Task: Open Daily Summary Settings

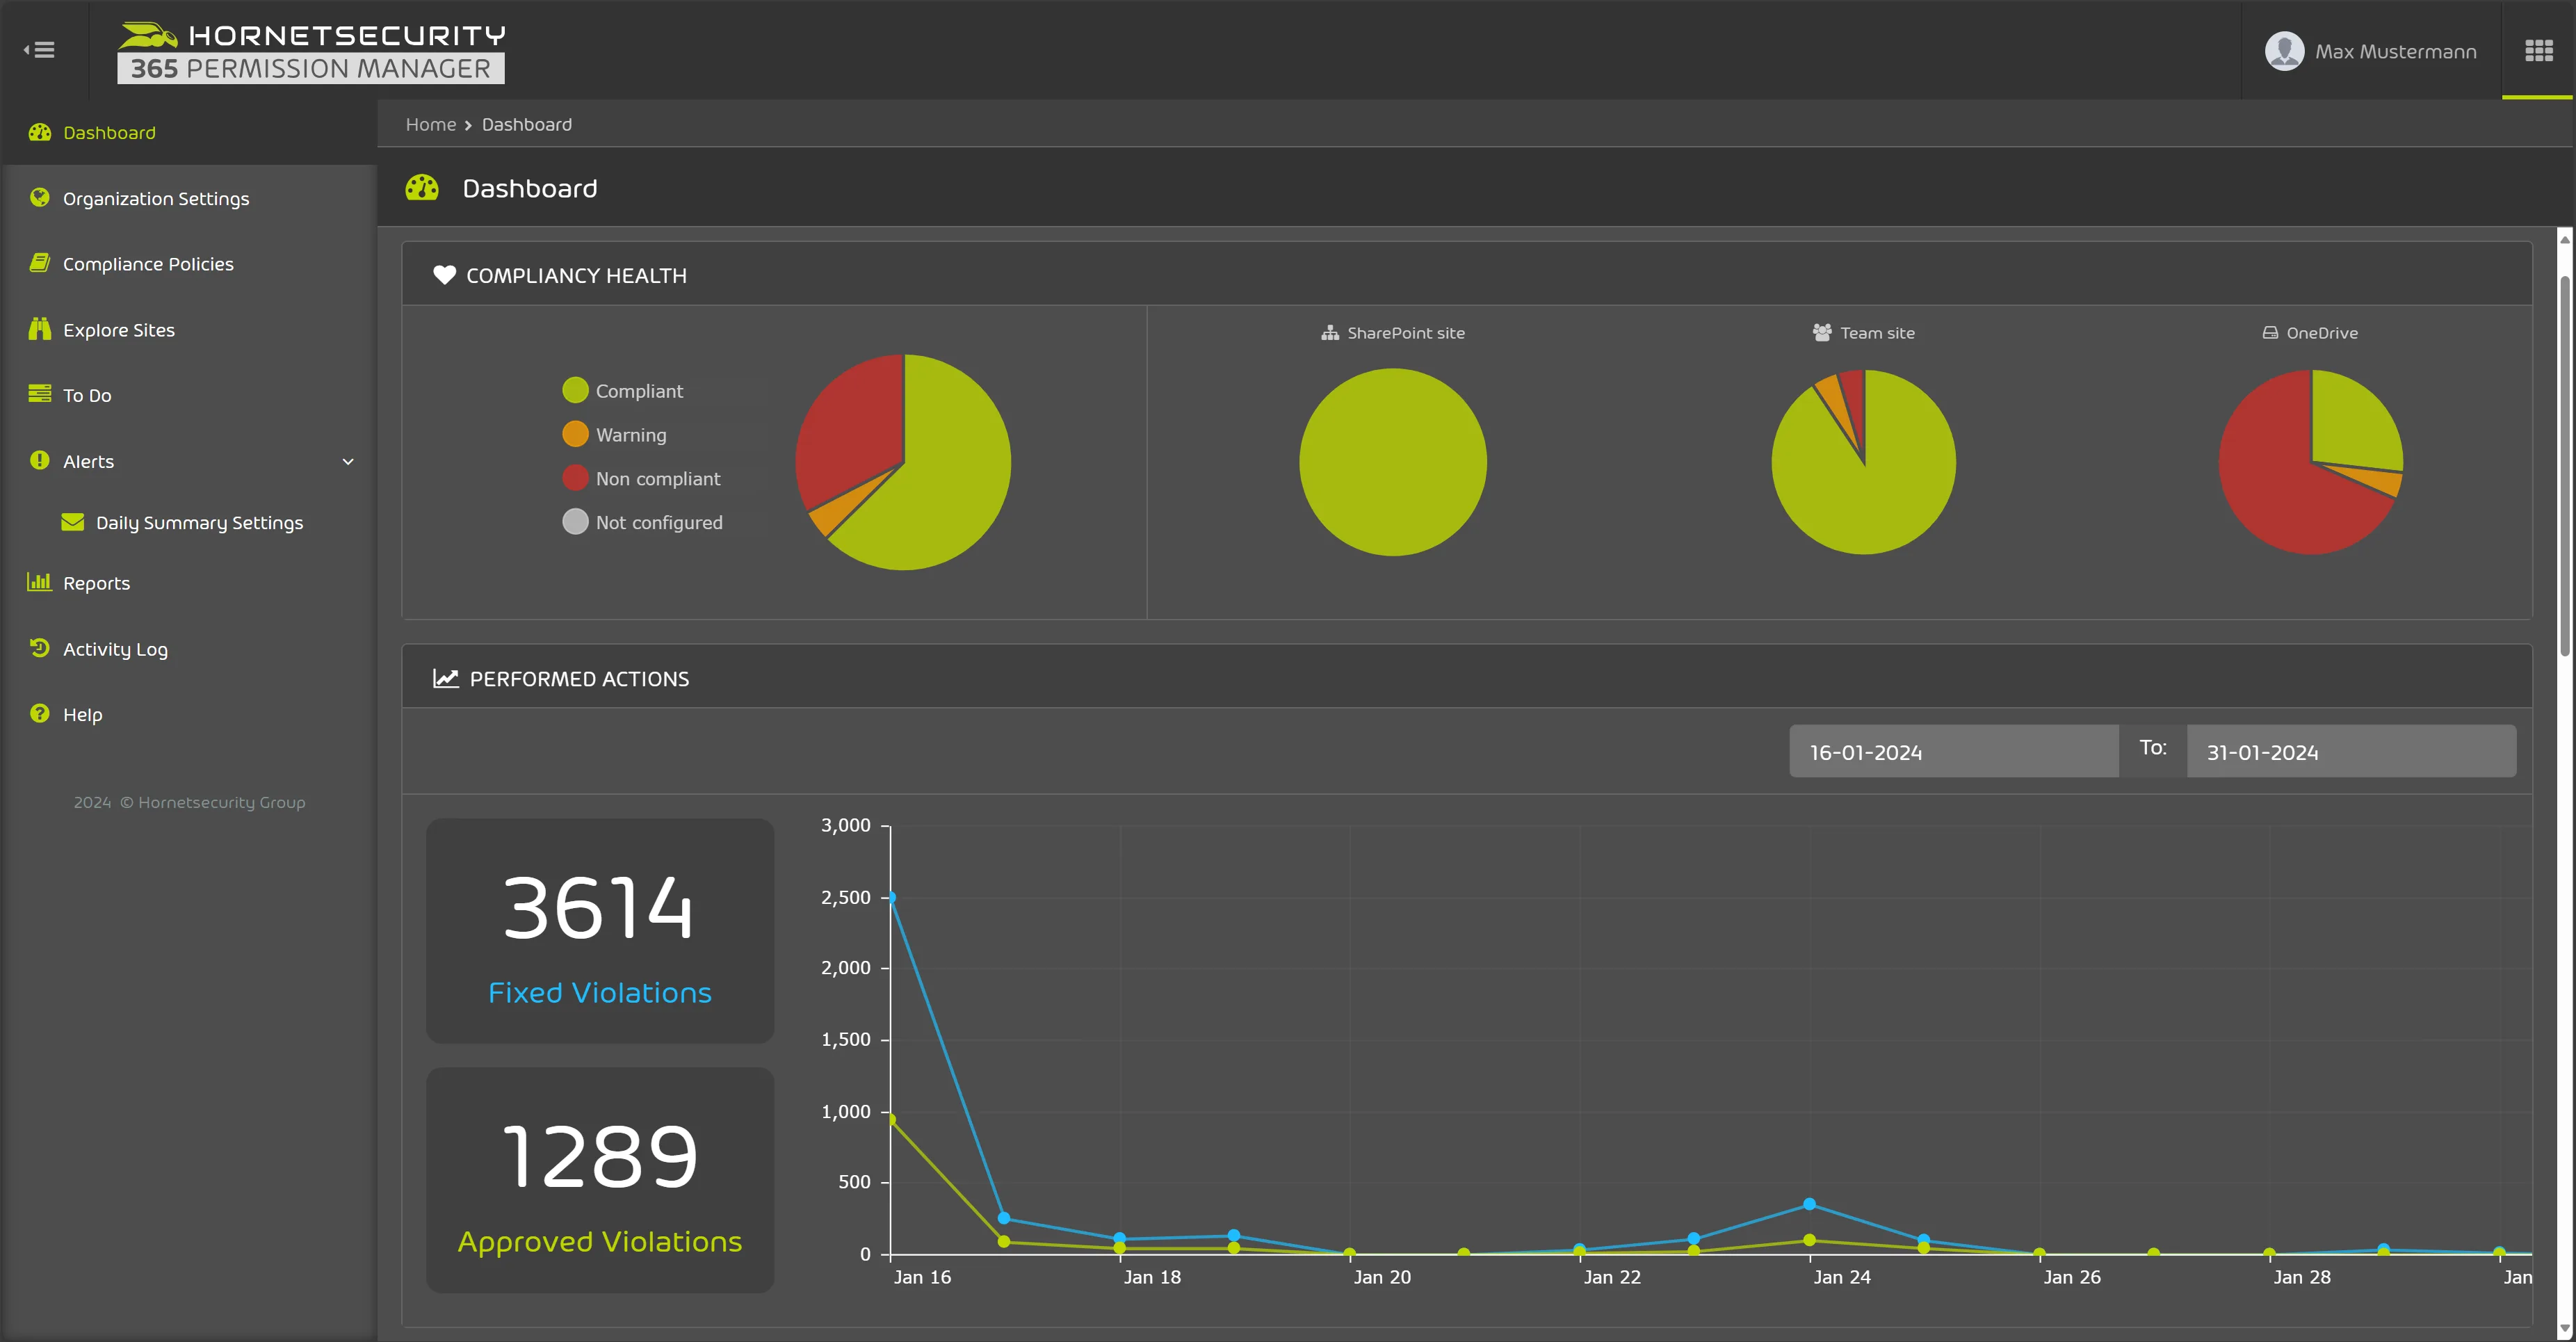Action: coord(198,522)
